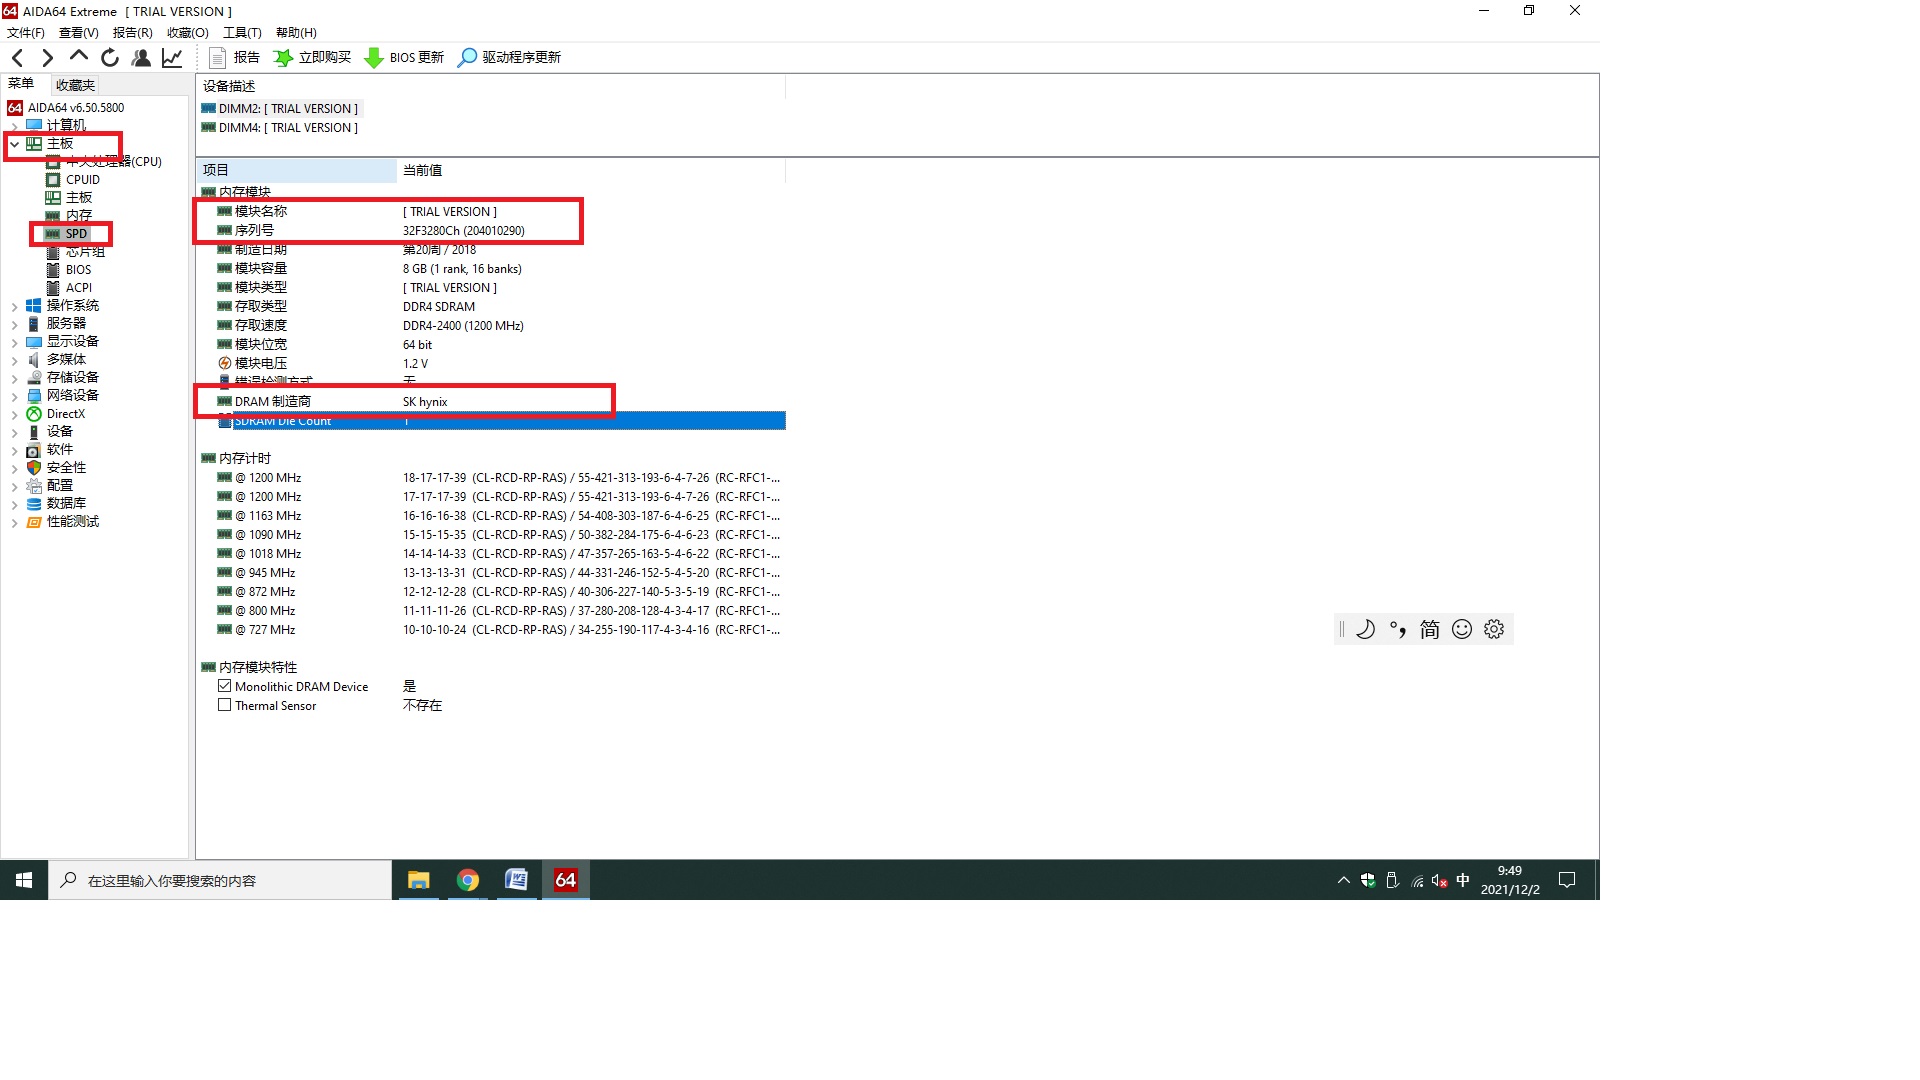Collapse the 主板 tree node

coord(14,144)
